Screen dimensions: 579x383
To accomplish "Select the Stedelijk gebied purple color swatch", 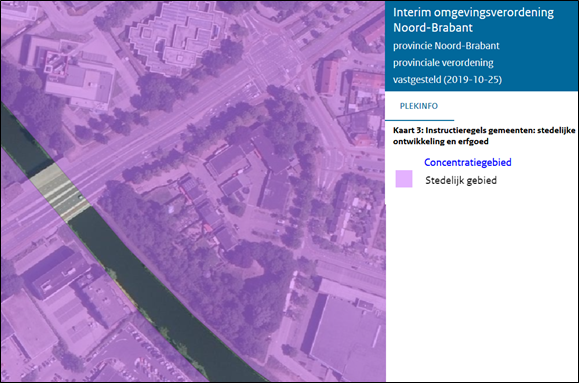I will tap(404, 179).
